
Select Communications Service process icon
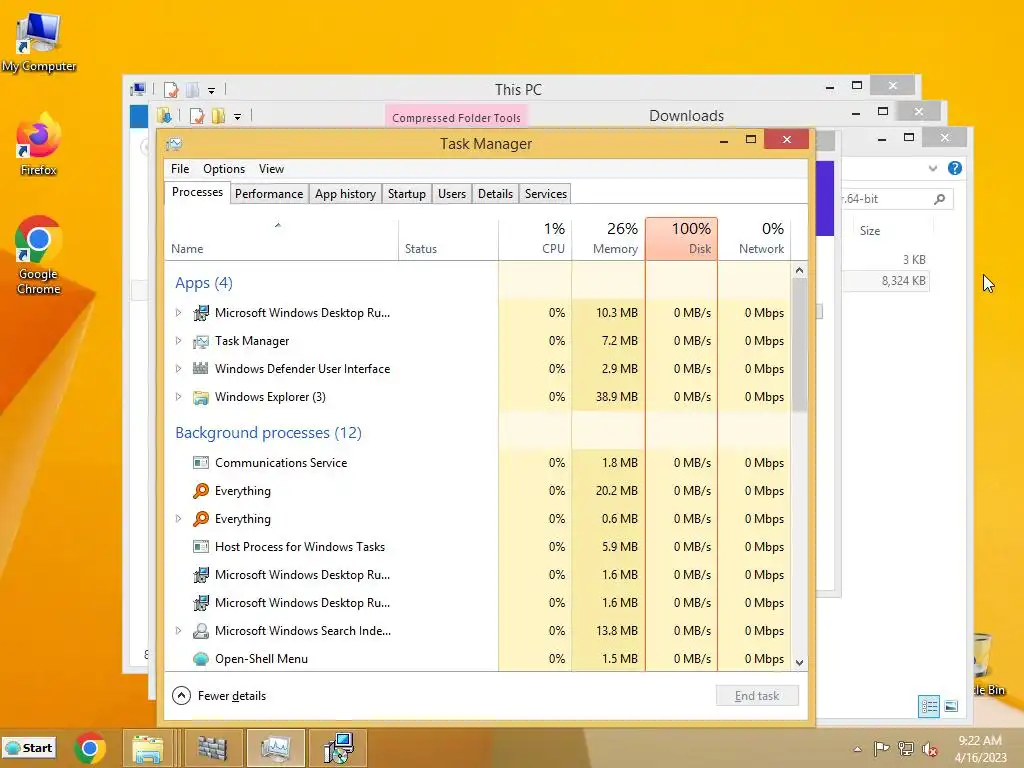(x=201, y=463)
